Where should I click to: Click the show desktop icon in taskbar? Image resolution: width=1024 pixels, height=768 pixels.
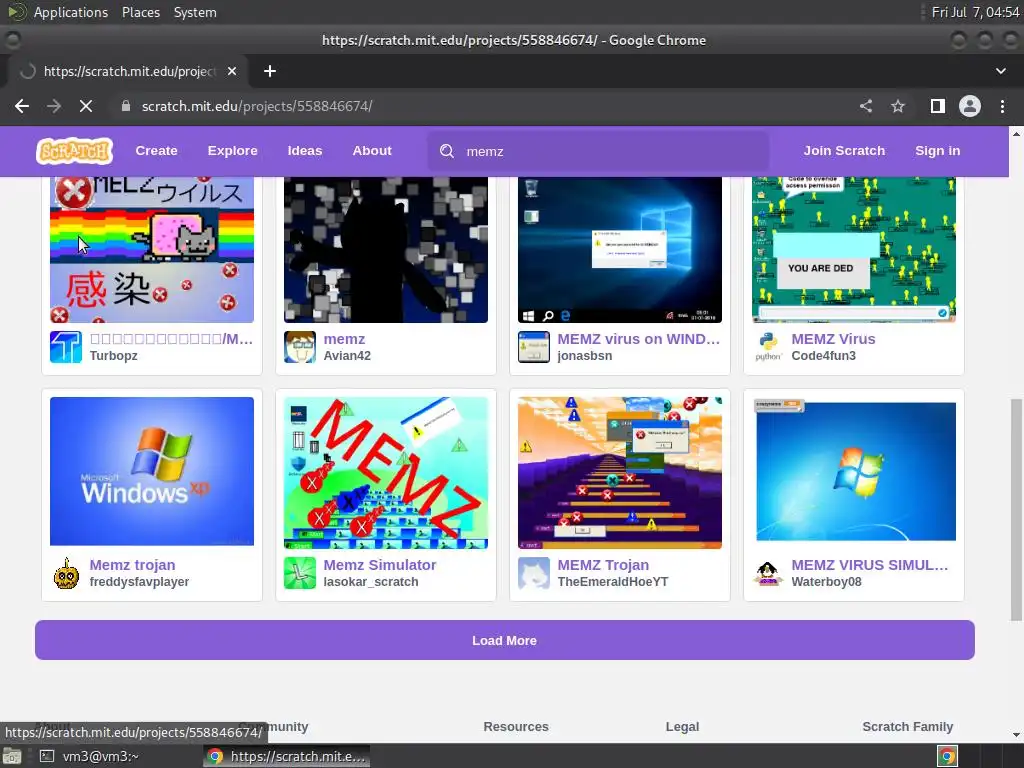coord(11,756)
